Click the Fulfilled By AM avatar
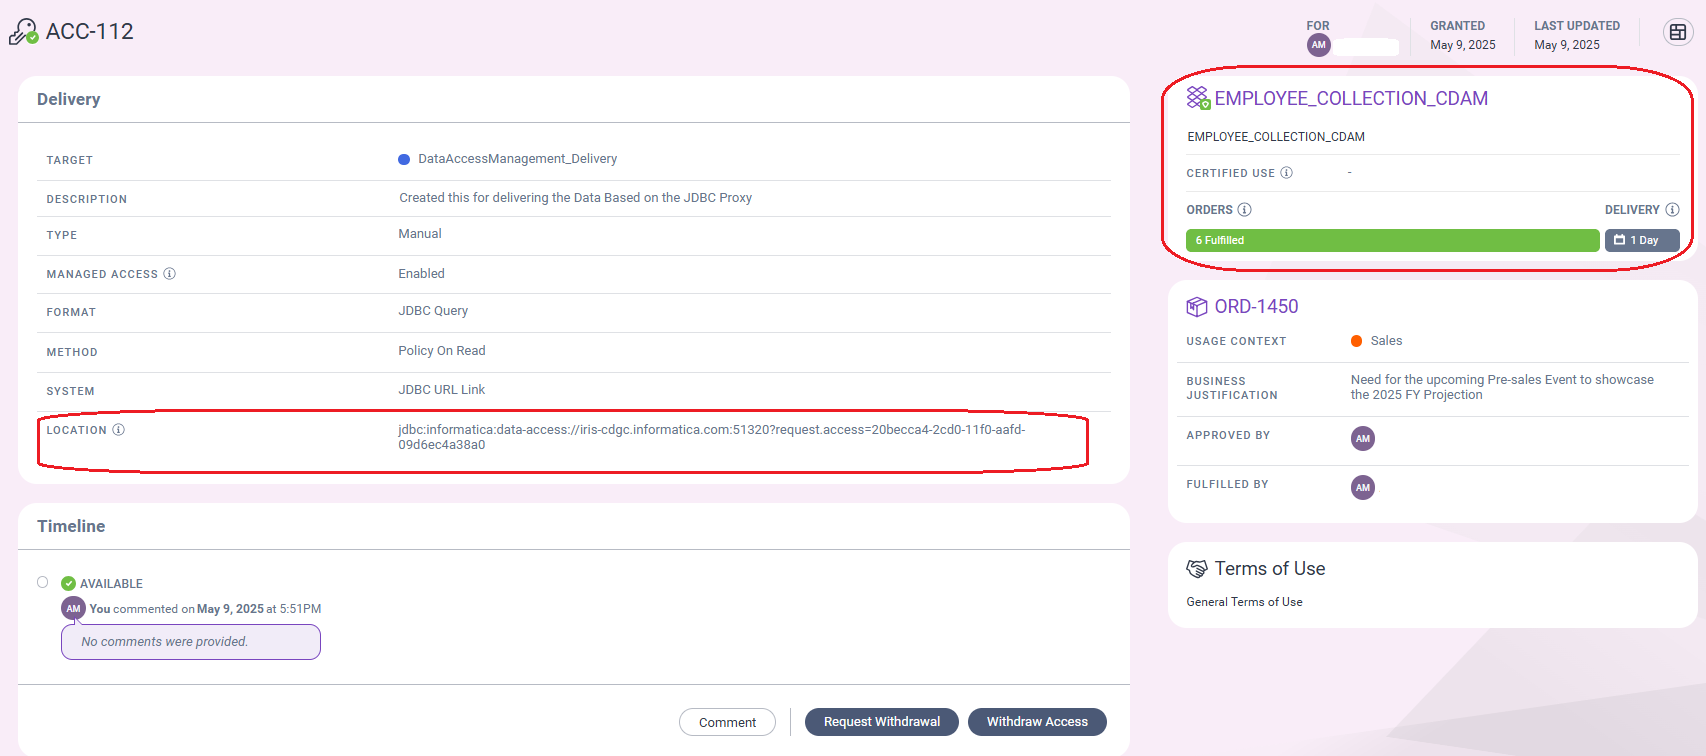Image resolution: width=1706 pixels, height=756 pixels. click(x=1363, y=488)
